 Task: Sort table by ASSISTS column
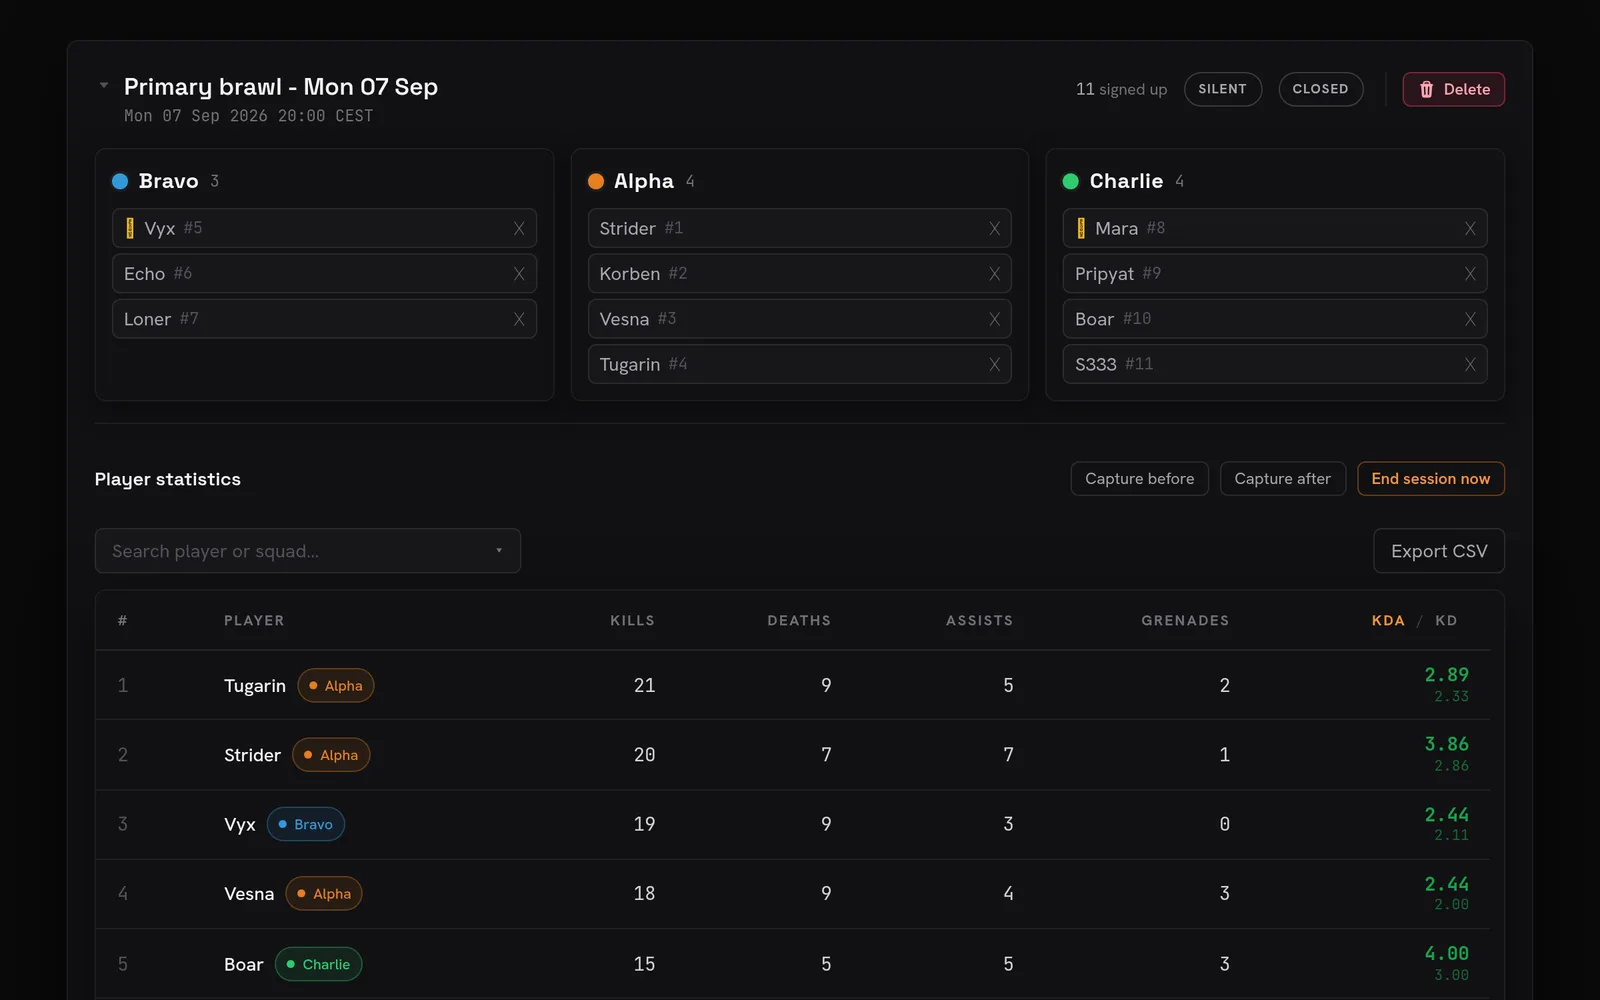pyautogui.click(x=979, y=621)
